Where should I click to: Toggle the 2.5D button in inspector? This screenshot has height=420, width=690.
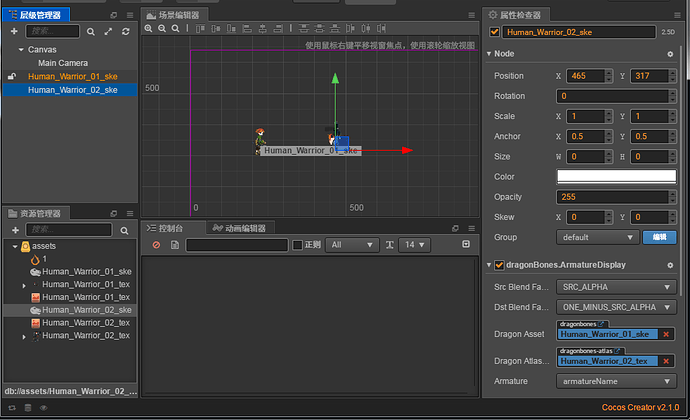[668, 32]
